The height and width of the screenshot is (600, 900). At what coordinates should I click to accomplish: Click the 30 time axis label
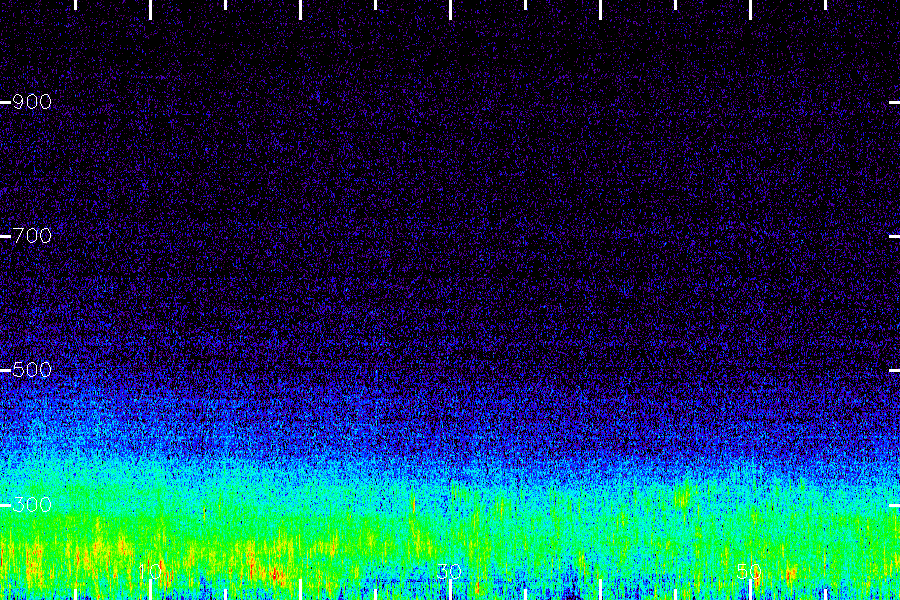(x=450, y=572)
